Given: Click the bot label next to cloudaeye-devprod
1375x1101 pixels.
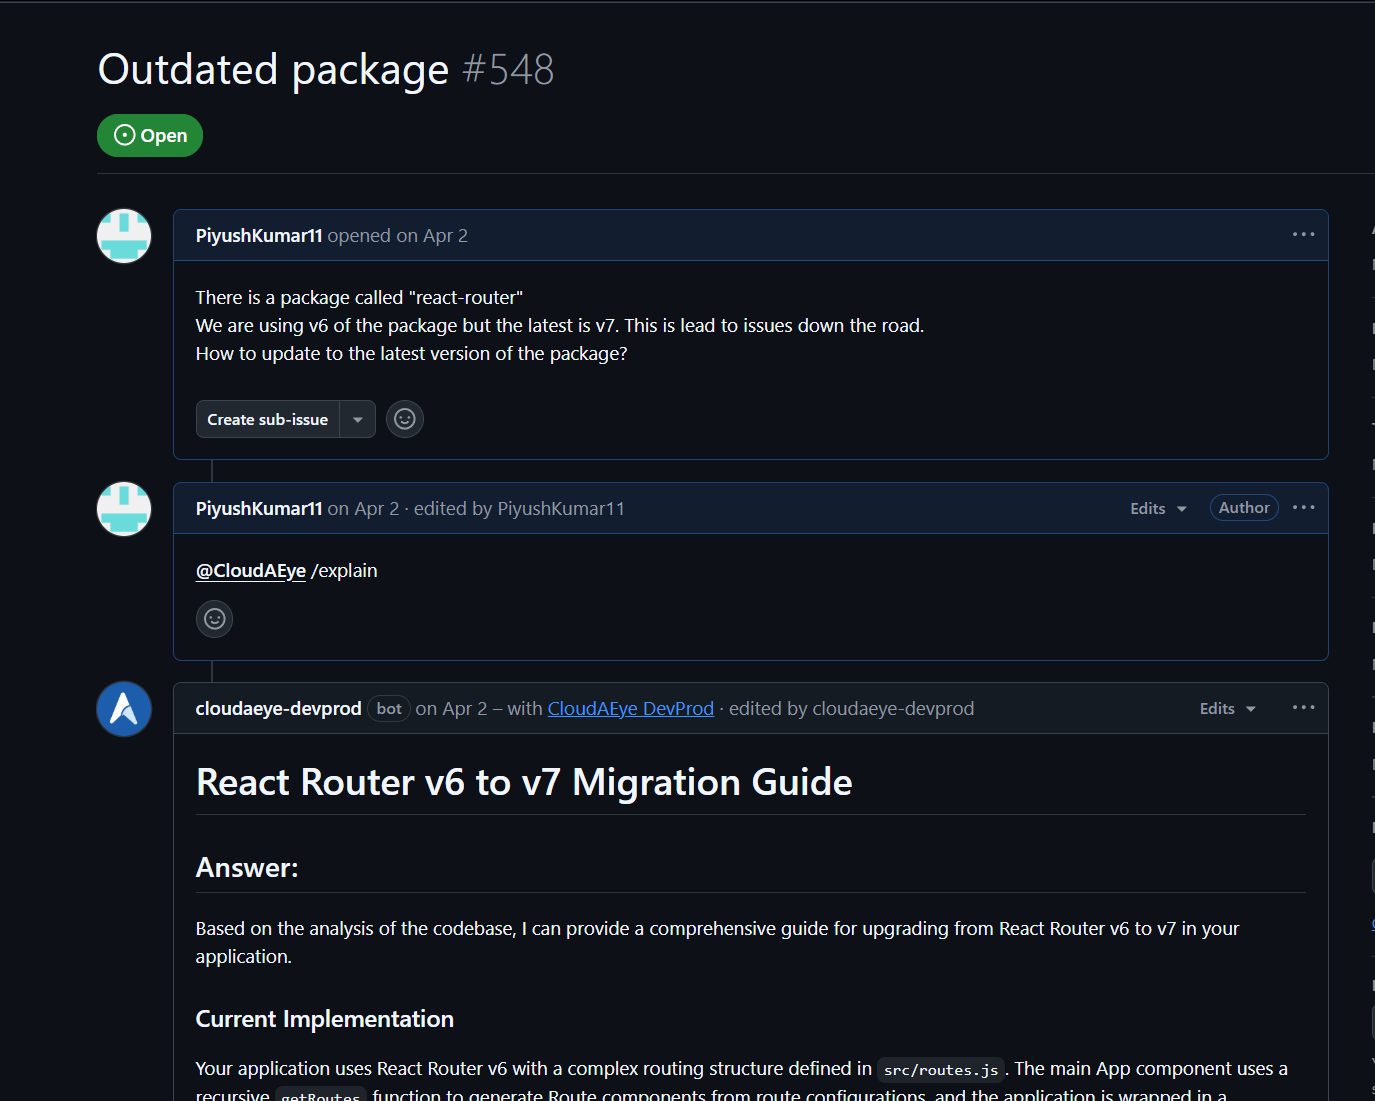Looking at the screenshot, I should pos(389,709).
